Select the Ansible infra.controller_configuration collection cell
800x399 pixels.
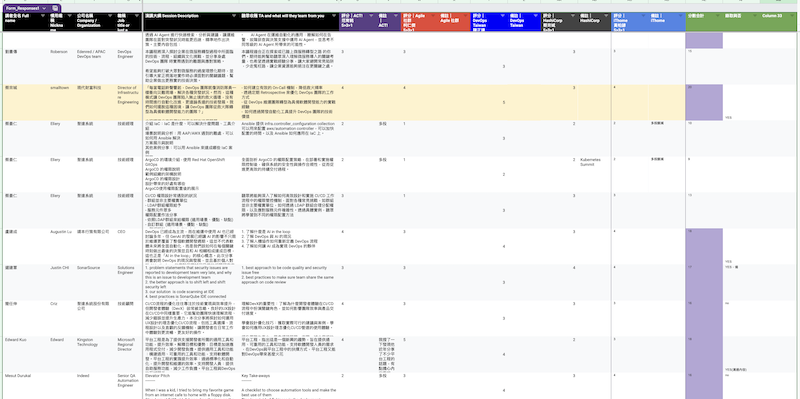click(289, 138)
